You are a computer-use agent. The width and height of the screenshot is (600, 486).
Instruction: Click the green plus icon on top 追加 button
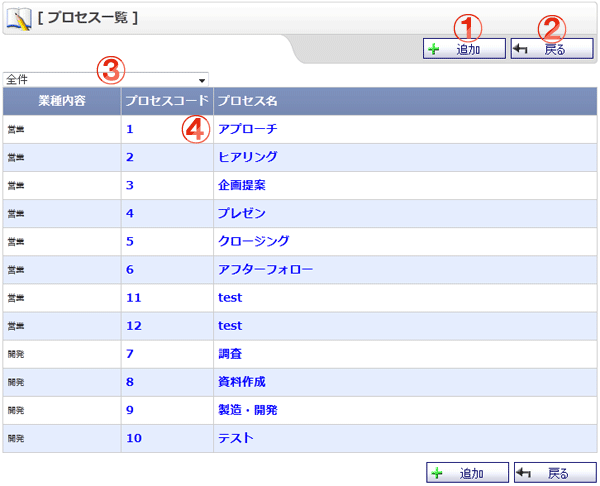tap(434, 49)
